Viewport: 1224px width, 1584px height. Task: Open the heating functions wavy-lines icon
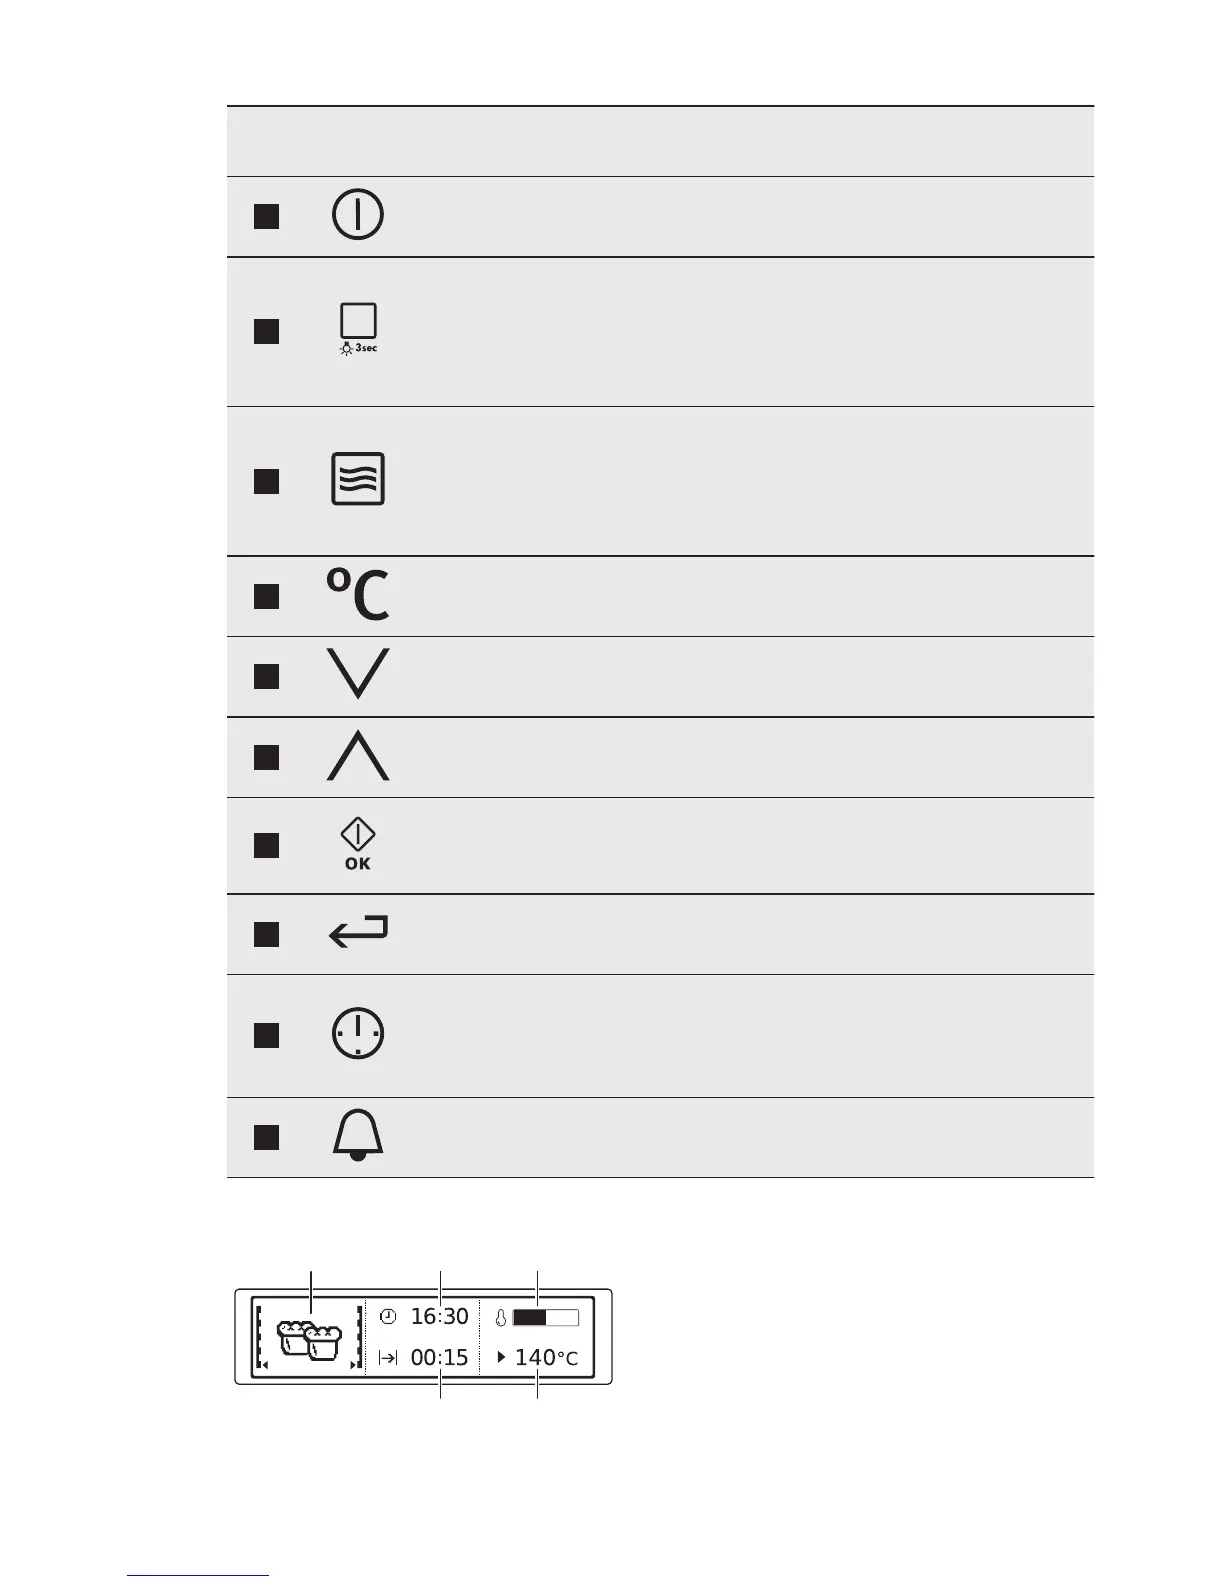click(358, 479)
